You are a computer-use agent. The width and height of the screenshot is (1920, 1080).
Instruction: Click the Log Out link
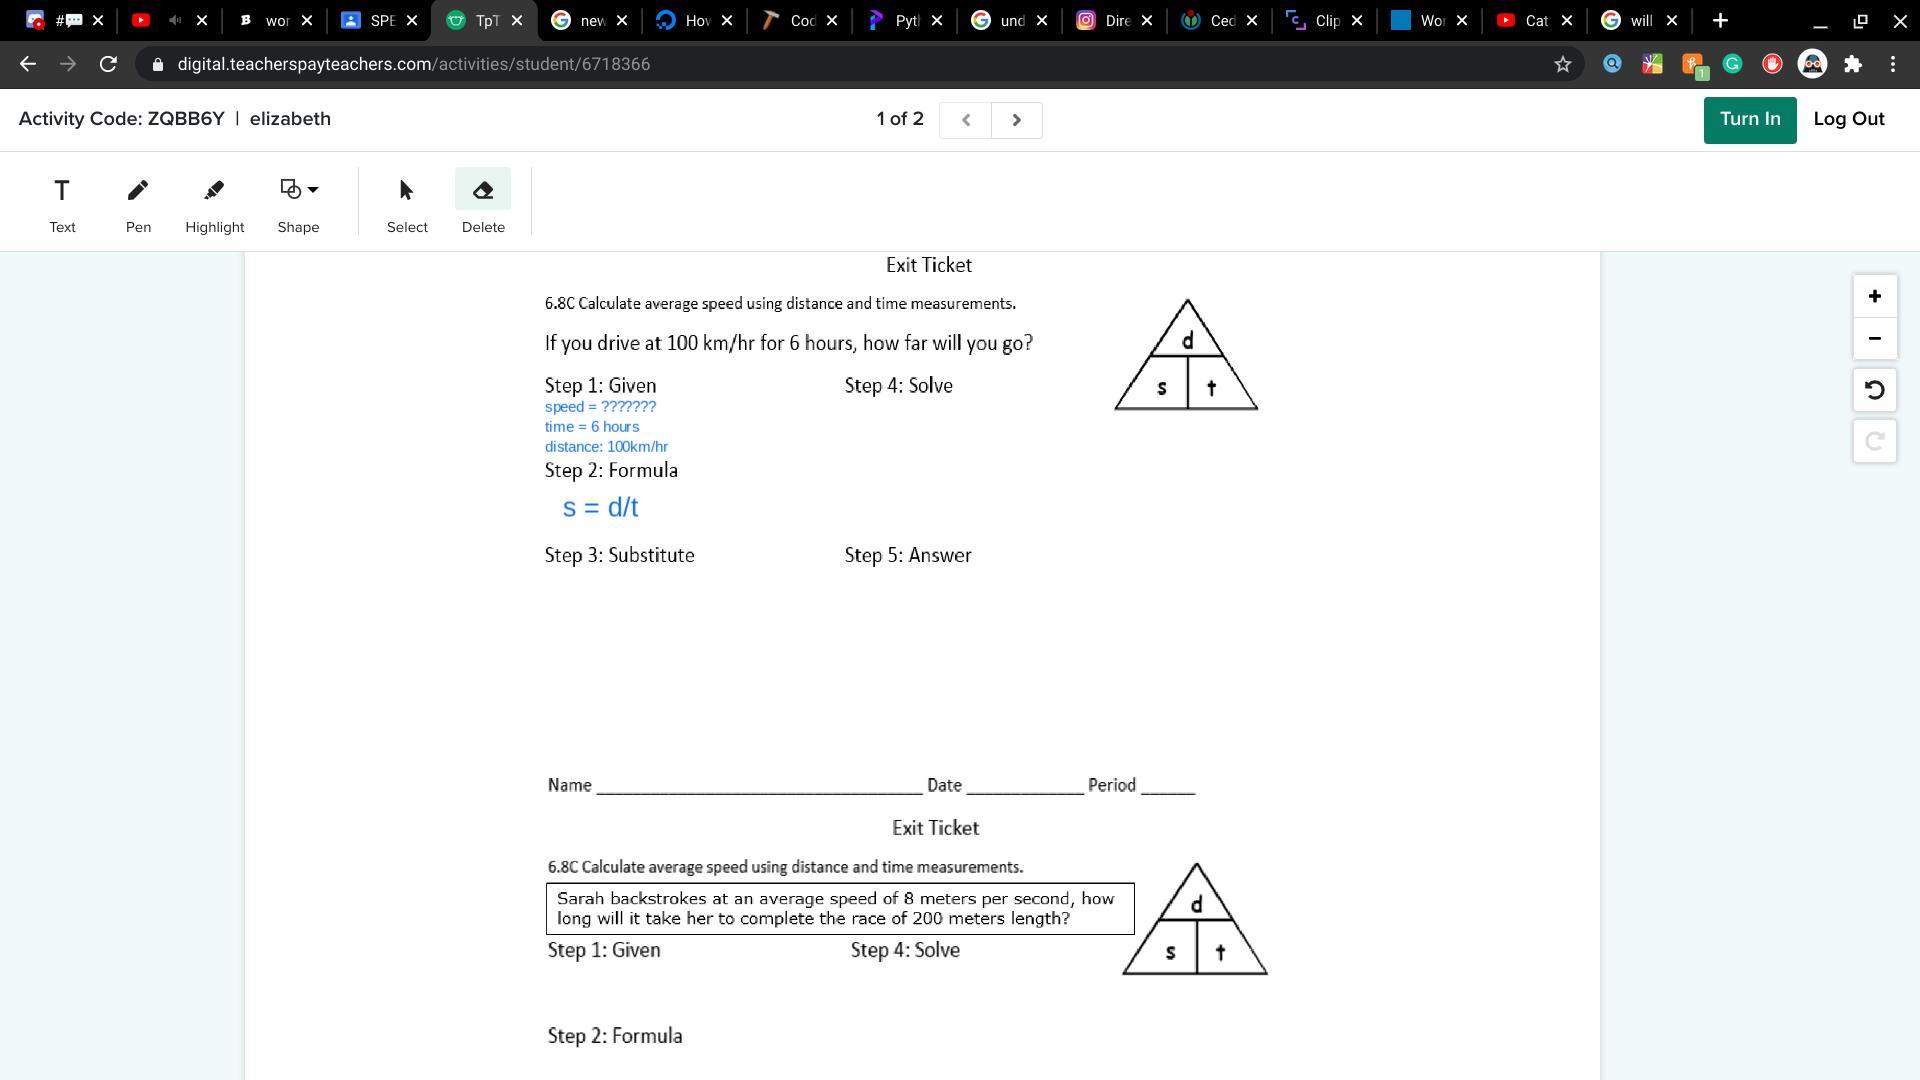click(x=1848, y=119)
